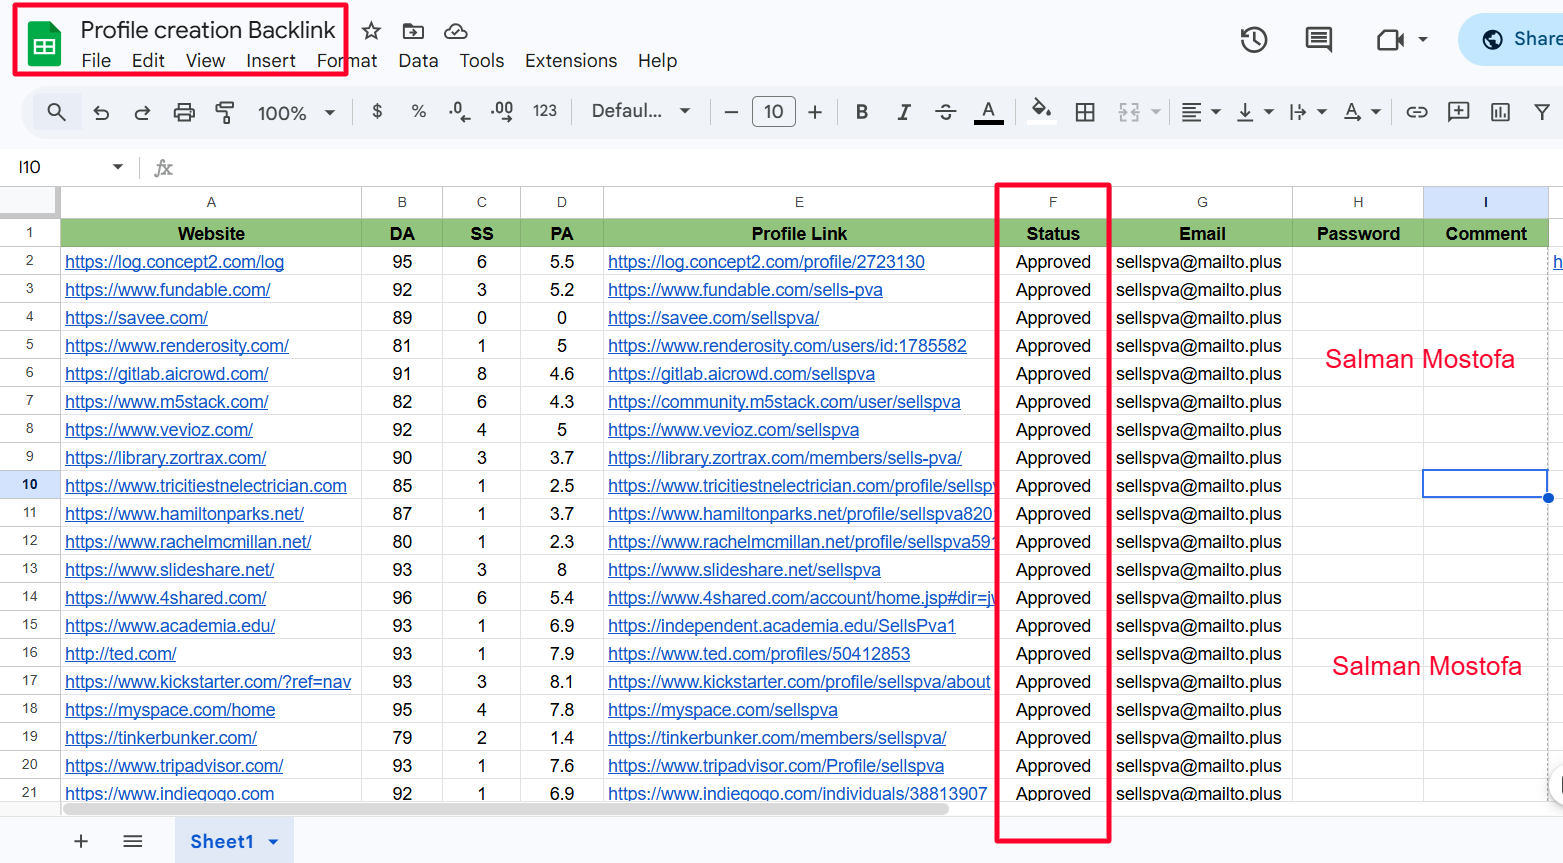Create a filter funnel icon
Viewport: 1563px width, 863px height.
1542,112
